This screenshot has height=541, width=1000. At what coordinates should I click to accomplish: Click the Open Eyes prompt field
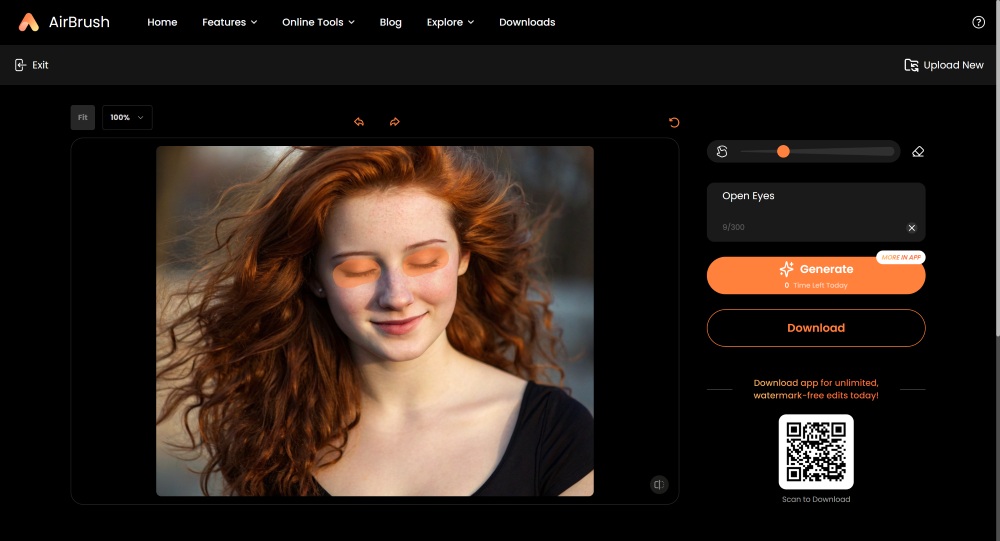(816, 212)
